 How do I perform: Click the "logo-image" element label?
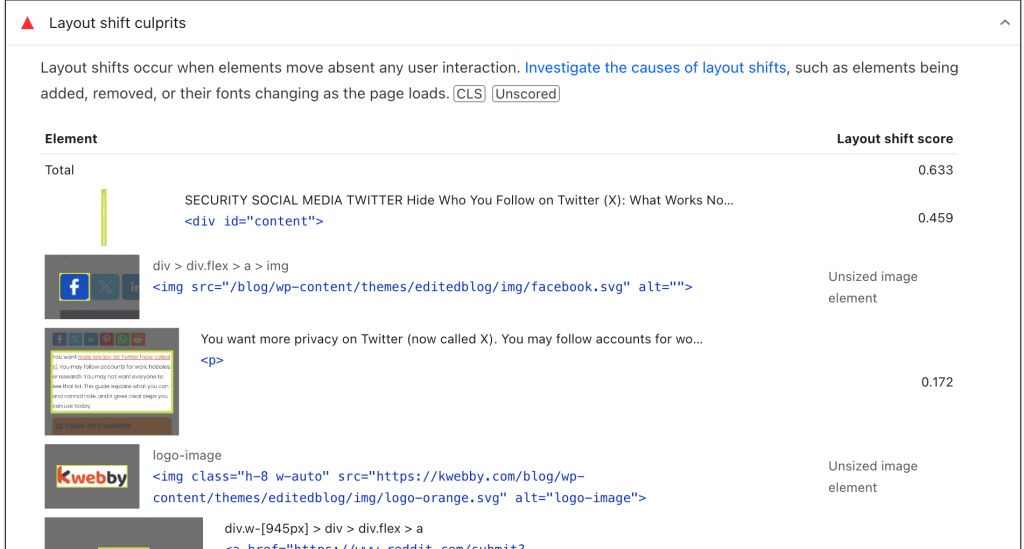pos(187,456)
